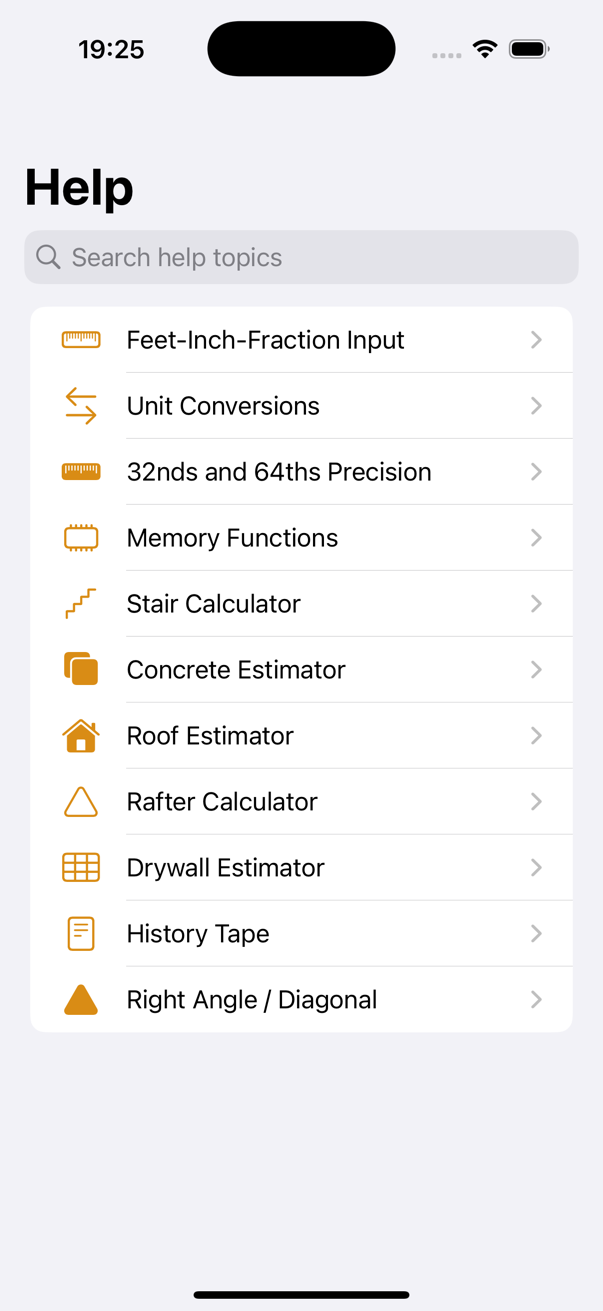Click the magnifying glass in the search bar

coord(47,257)
